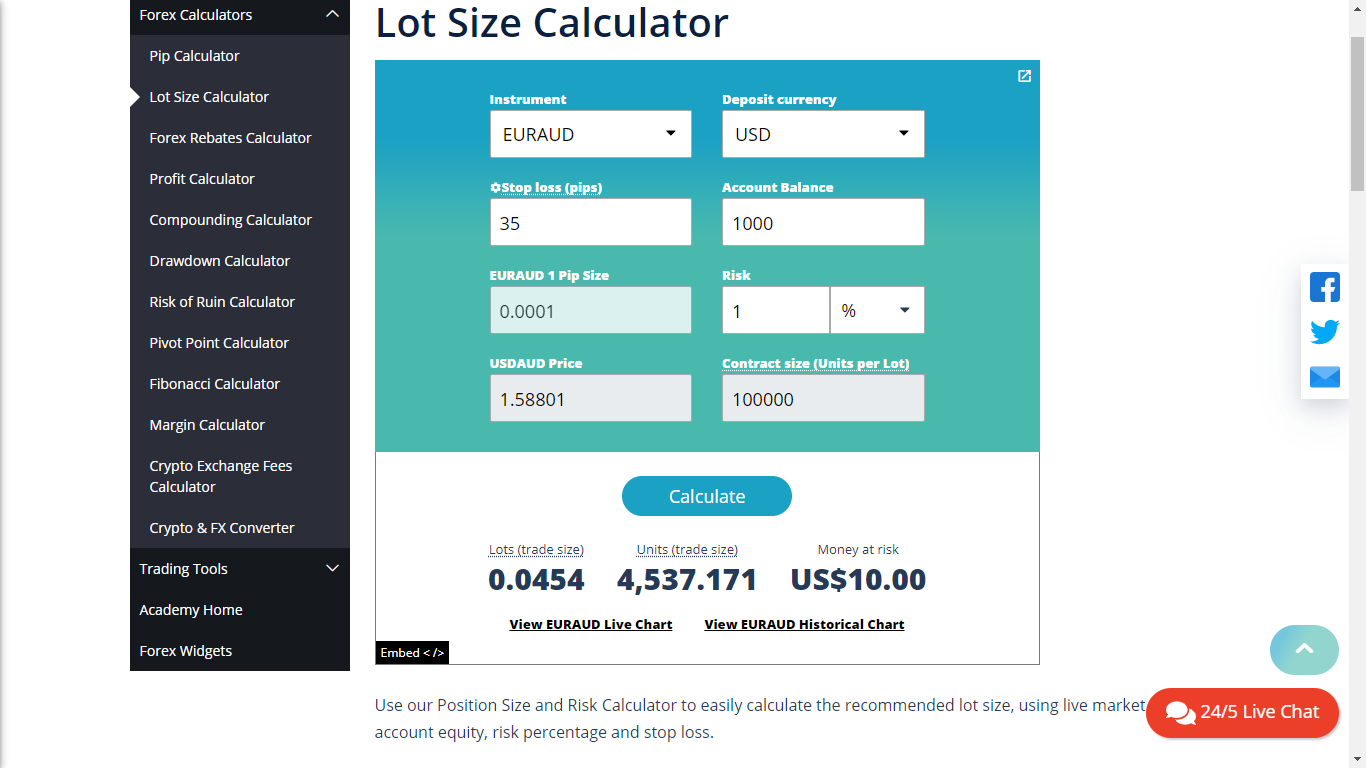Click the stop loss gear settings icon
Image resolution: width=1366 pixels, height=768 pixels.
point(495,188)
